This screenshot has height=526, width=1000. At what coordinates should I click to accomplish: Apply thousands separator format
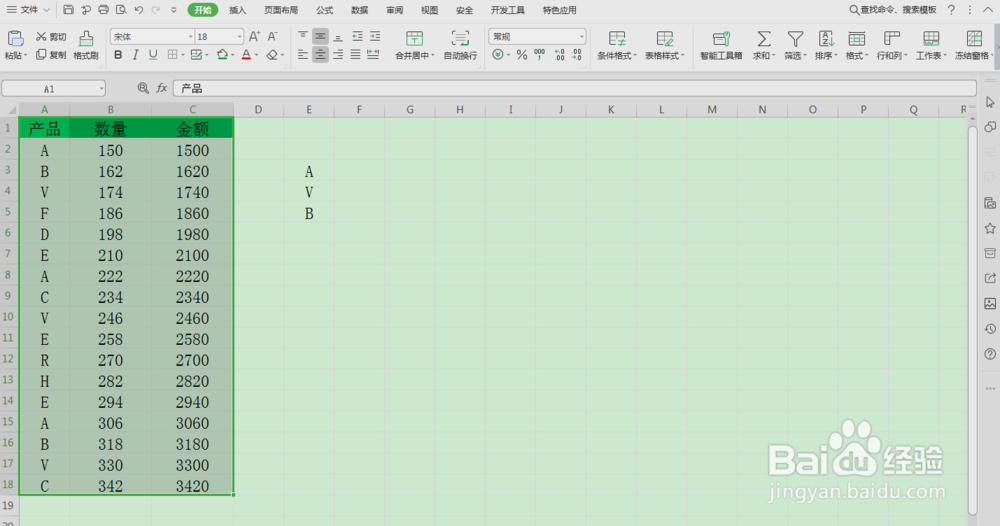[x=540, y=55]
